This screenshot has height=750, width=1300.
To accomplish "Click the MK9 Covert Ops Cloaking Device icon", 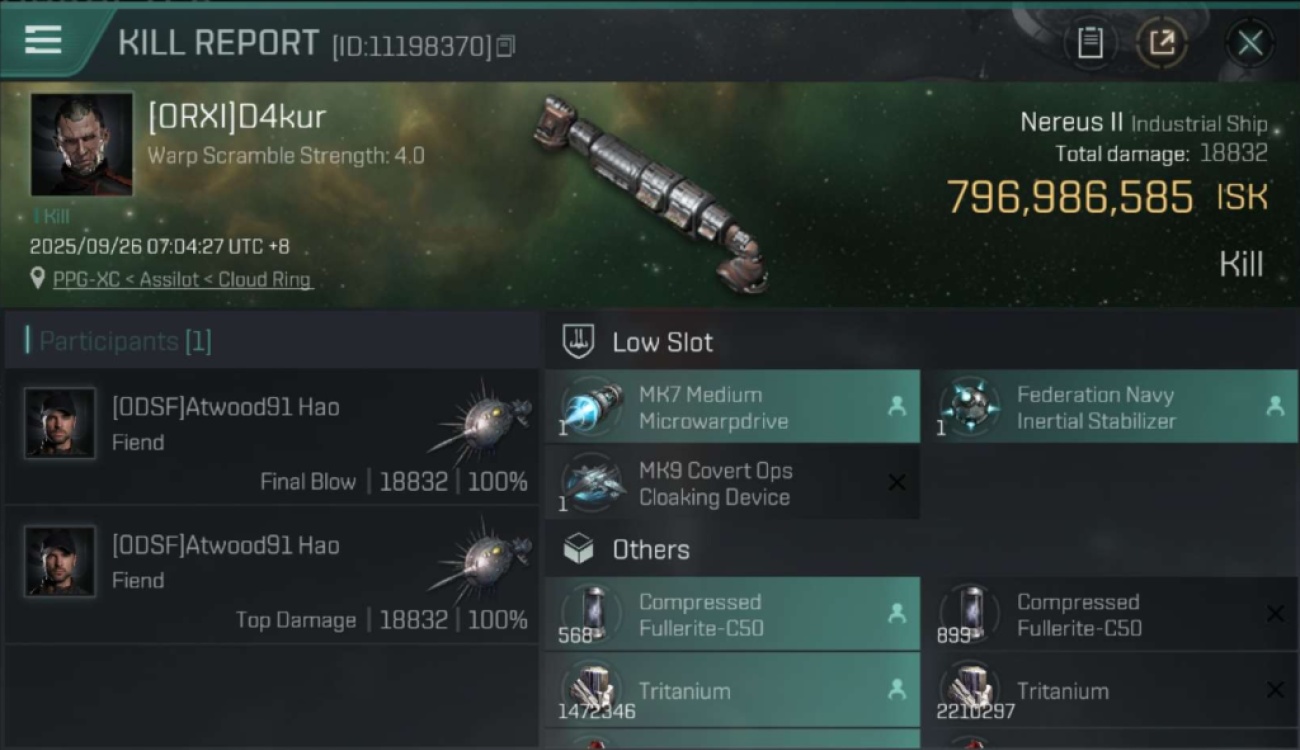I will 594,482.
